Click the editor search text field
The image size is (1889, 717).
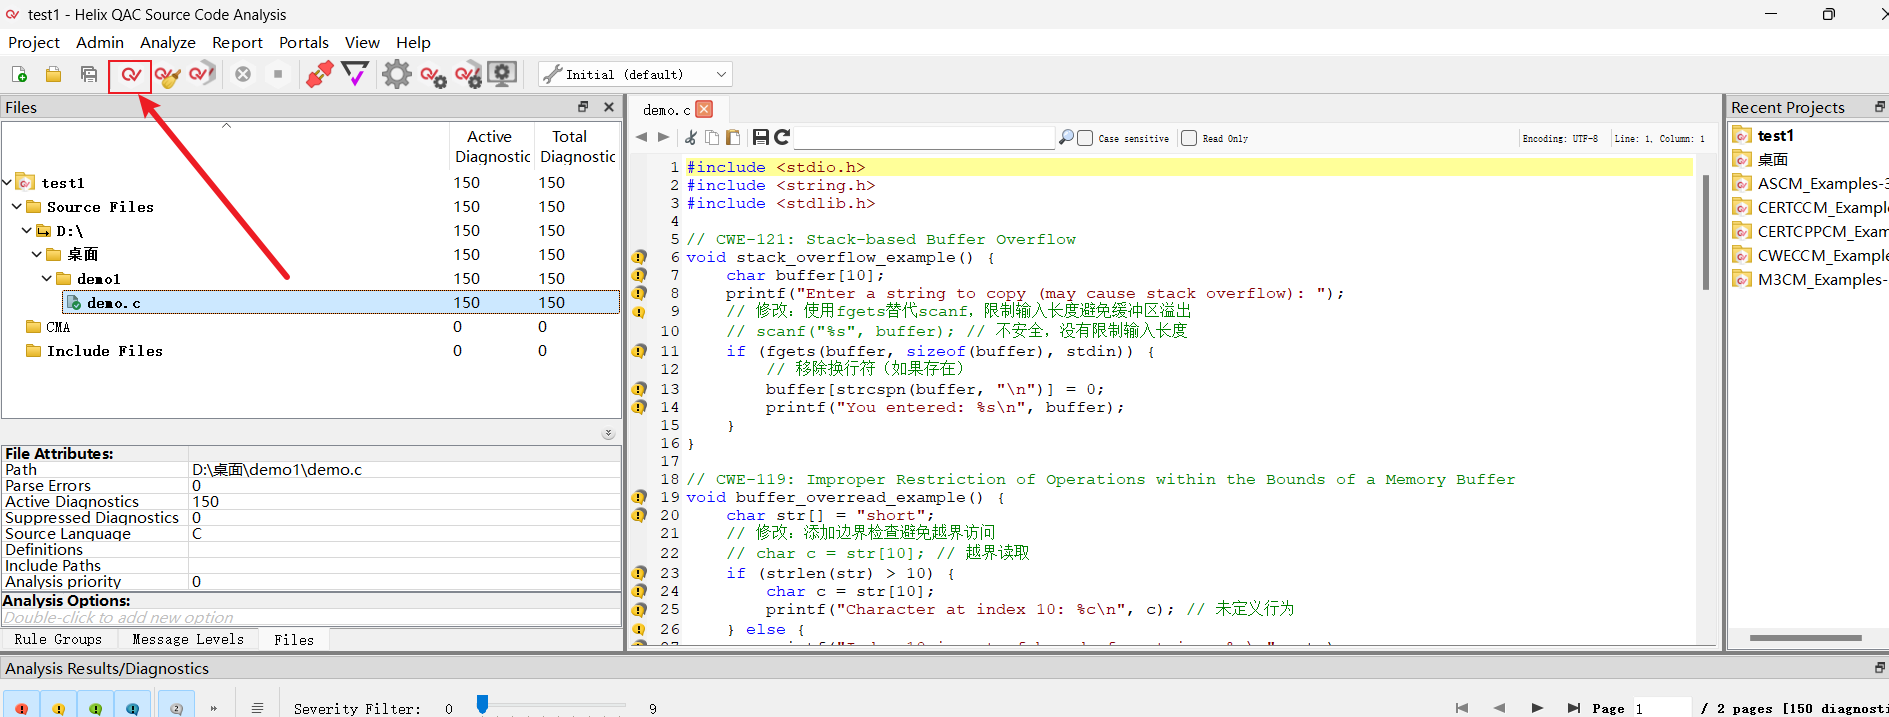[925, 138]
